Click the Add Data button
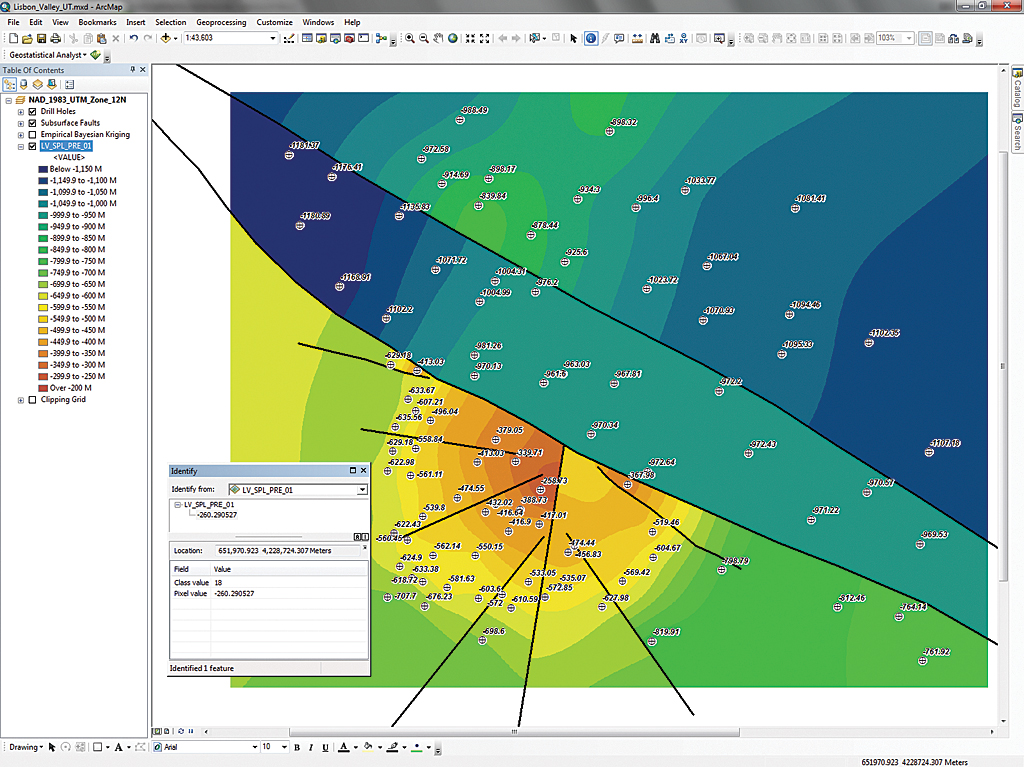This screenshot has width=1024, height=767. [164, 38]
